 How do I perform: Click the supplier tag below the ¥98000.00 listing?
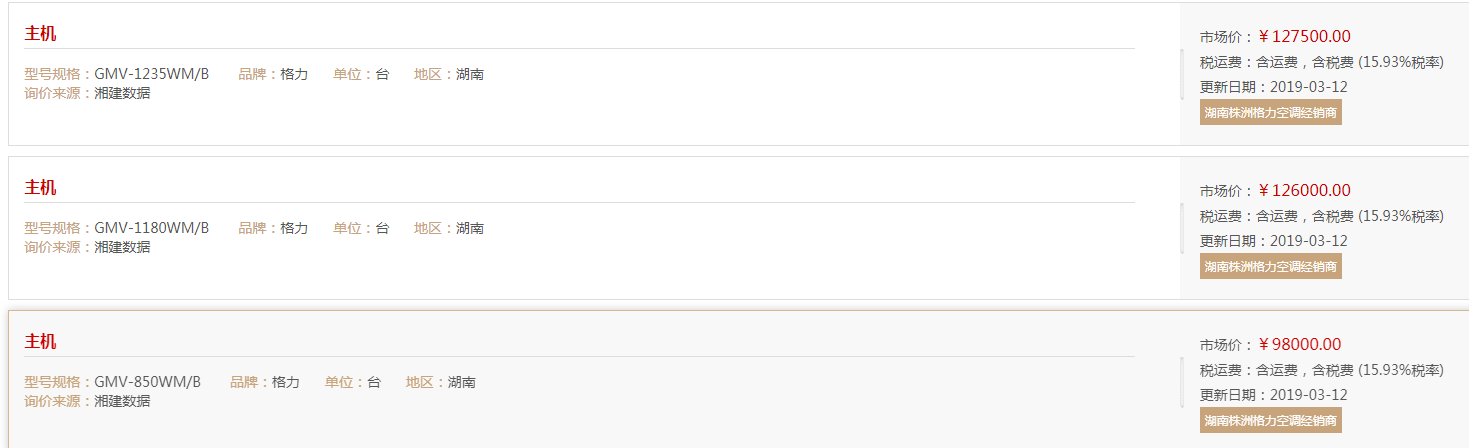(x=1270, y=420)
